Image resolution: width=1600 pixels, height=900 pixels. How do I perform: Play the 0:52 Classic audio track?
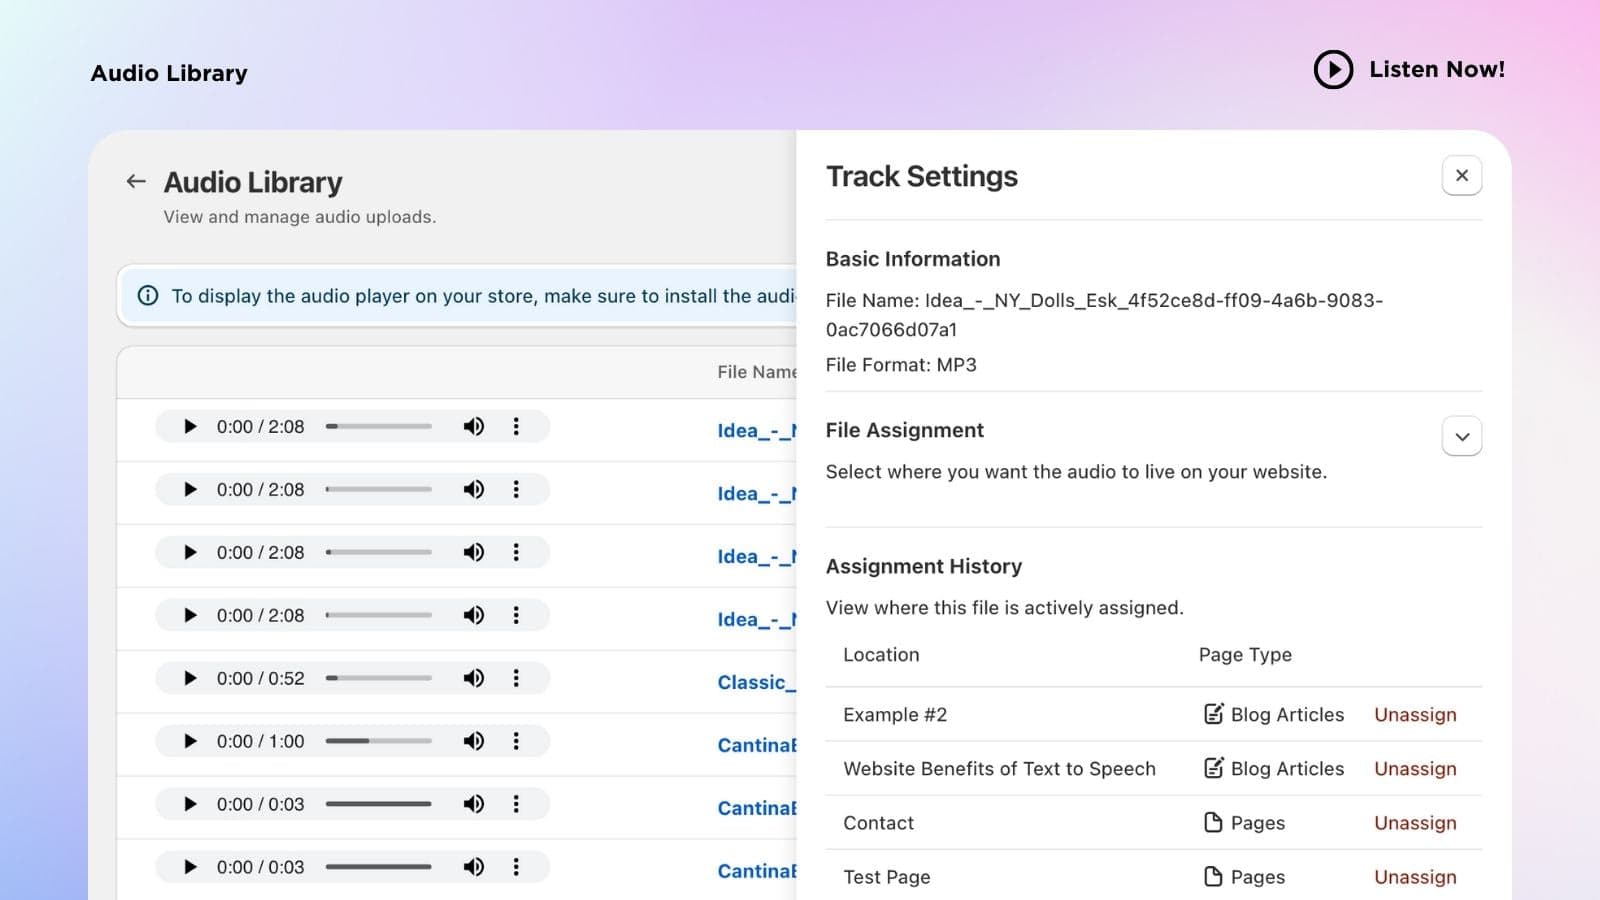point(190,679)
